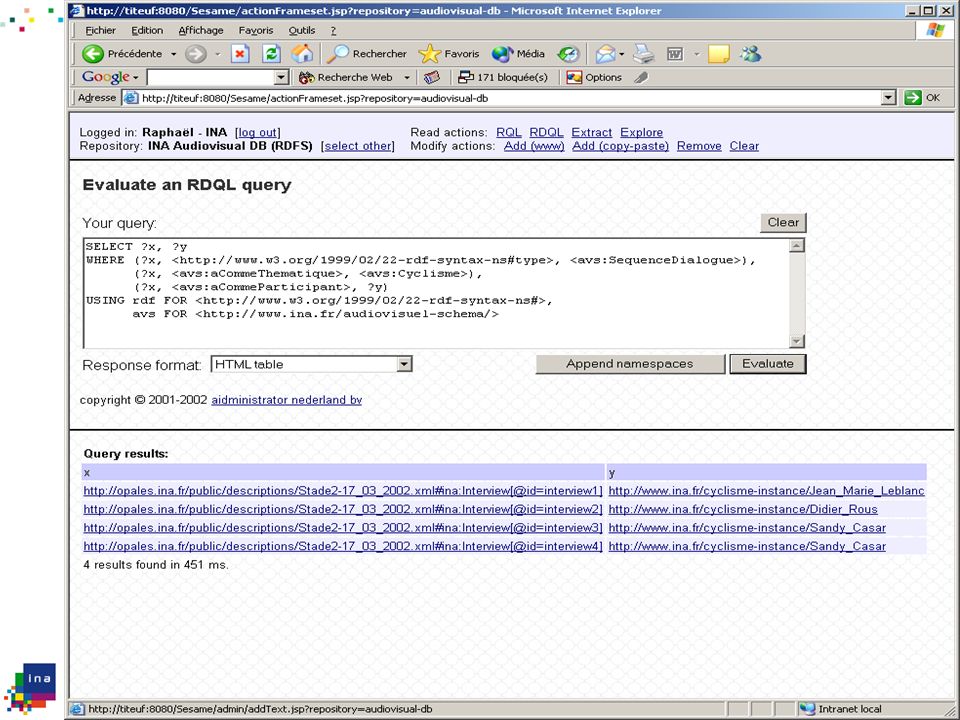Image resolution: width=960 pixels, height=720 pixels.
Task: Open the RQL read action
Action: [509, 133]
